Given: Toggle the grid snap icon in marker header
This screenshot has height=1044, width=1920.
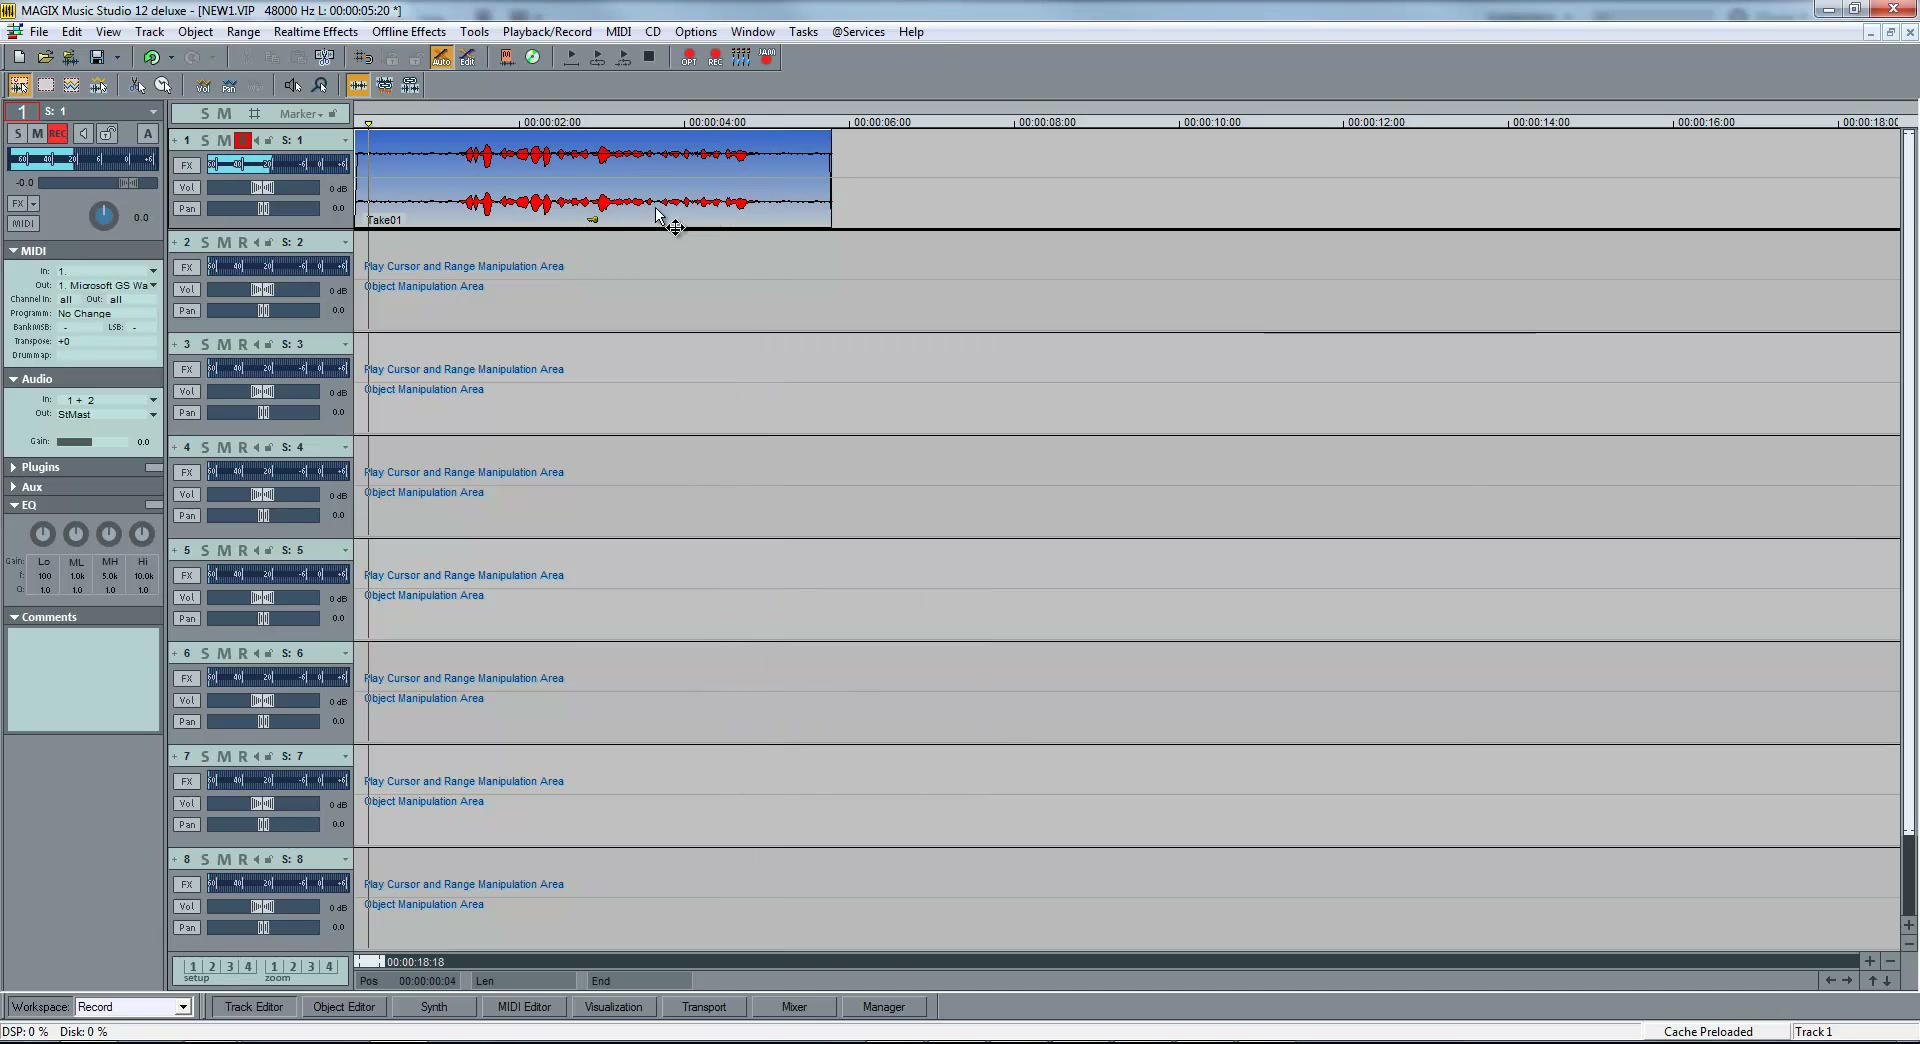Looking at the screenshot, I should tap(254, 113).
